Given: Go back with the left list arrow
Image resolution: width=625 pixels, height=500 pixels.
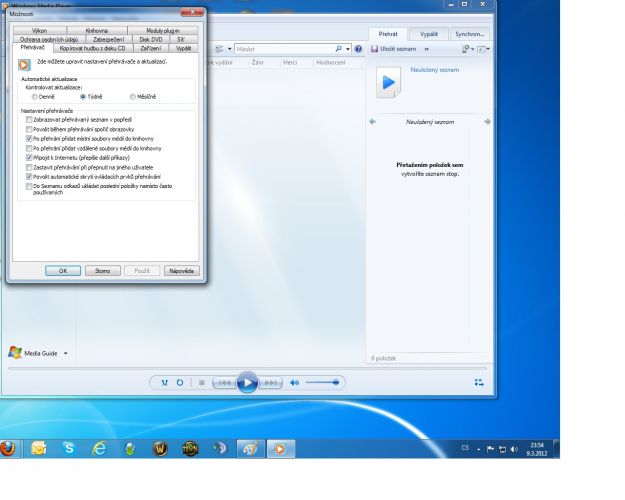Looking at the screenshot, I should pyautogui.click(x=372, y=122).
